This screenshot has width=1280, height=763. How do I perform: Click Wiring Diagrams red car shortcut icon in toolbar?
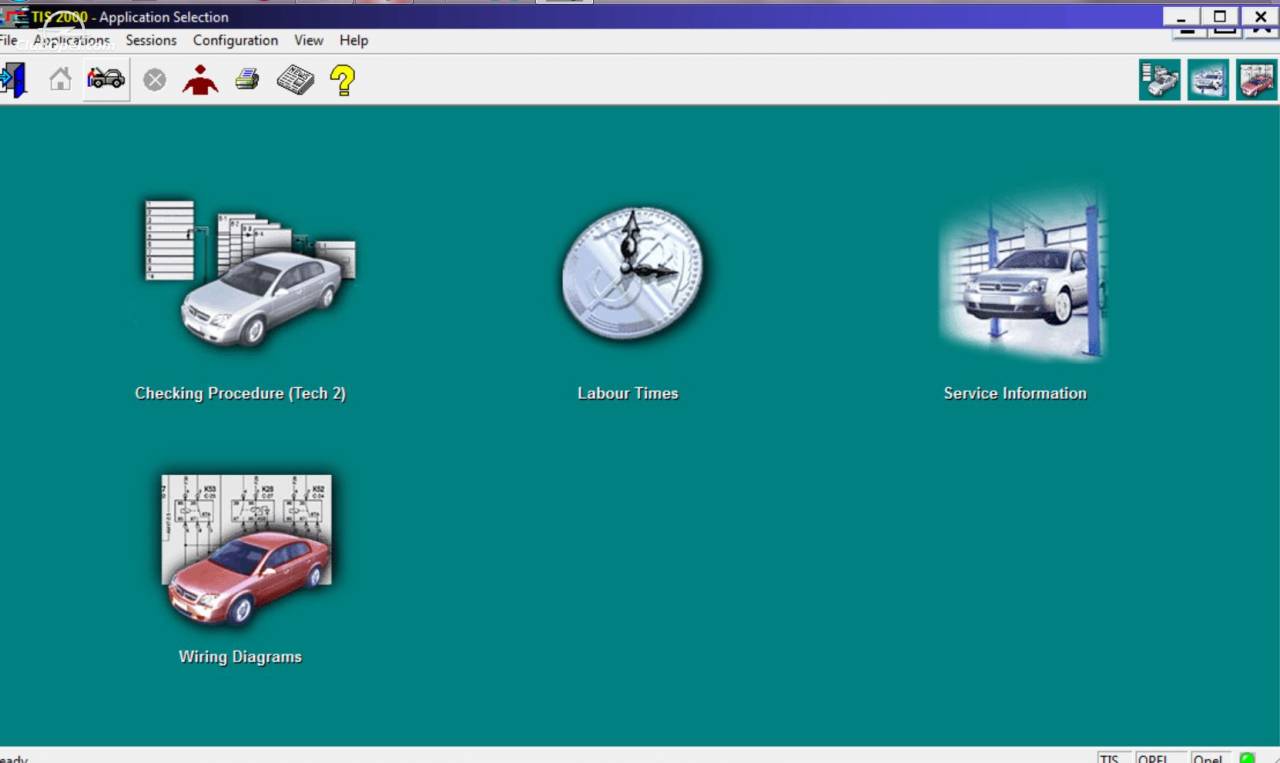(1256, 80)
